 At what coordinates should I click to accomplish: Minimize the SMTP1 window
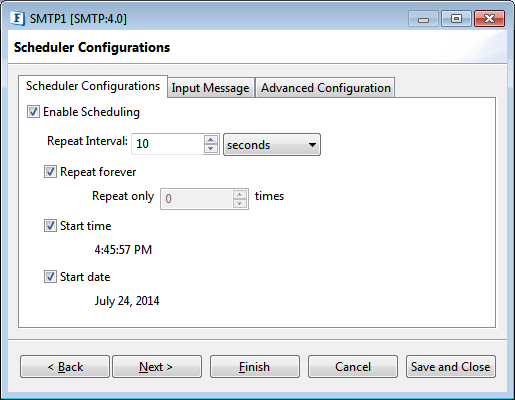coord(423,19)
